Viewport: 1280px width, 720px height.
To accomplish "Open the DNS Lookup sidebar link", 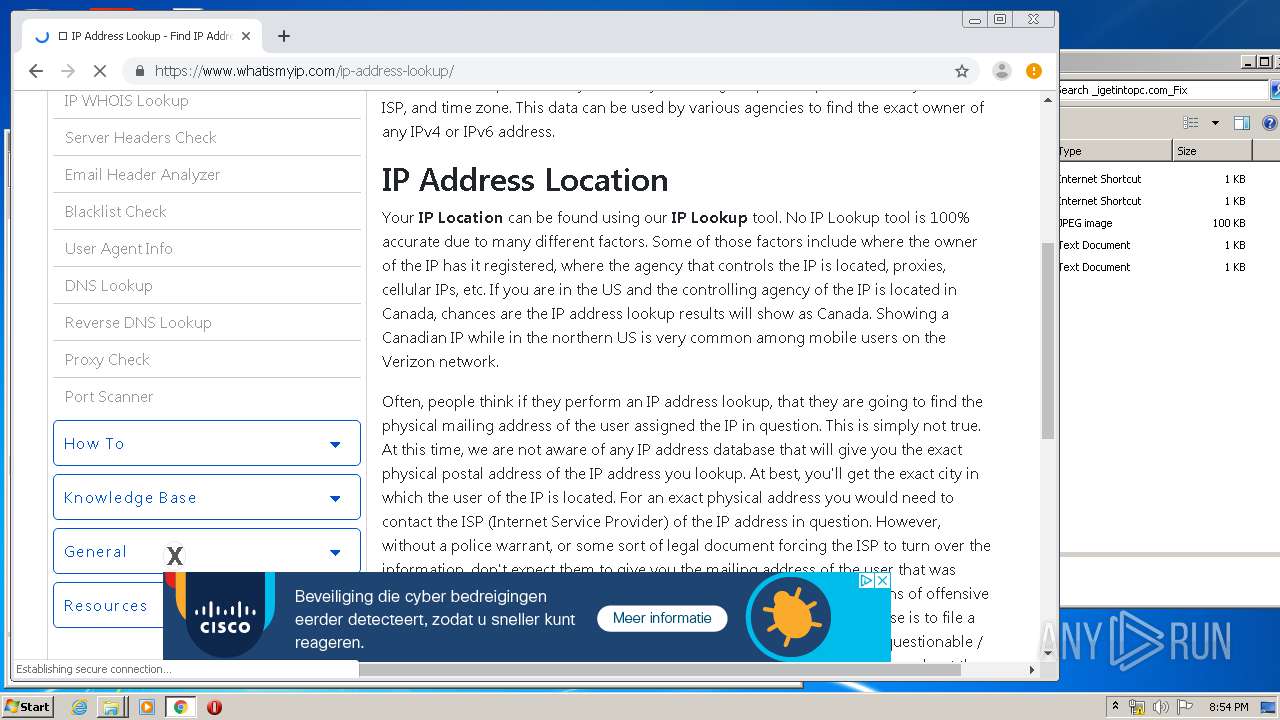I will (x=108, y=285).
